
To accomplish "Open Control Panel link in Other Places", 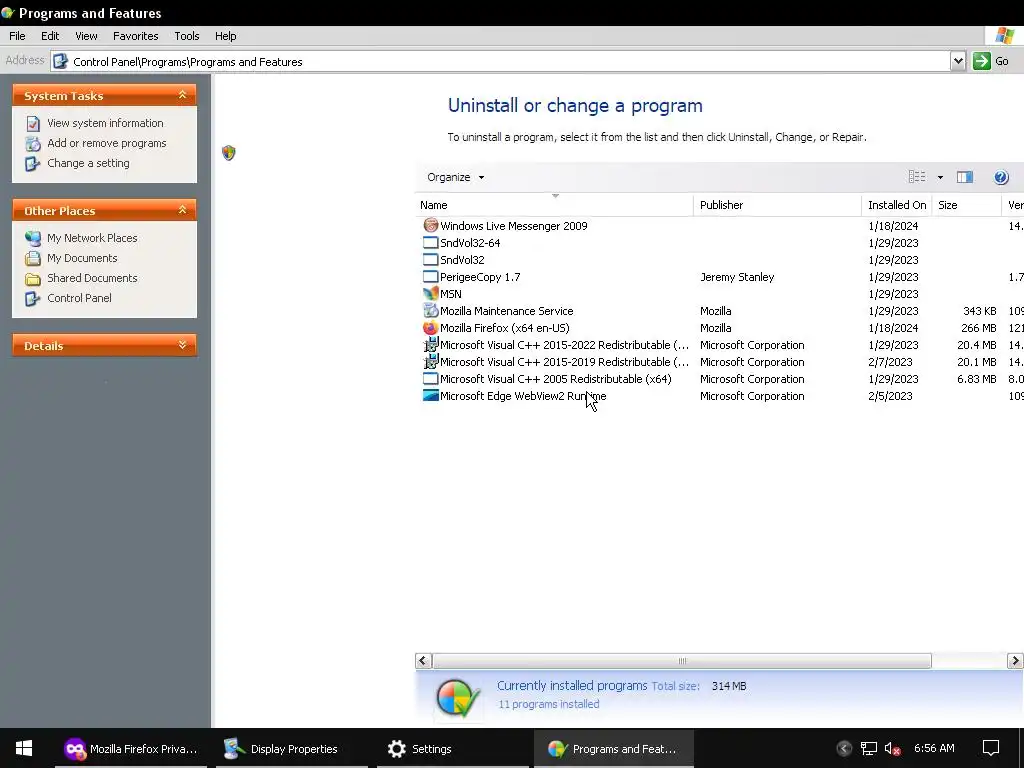I will [x=79, y=298].
